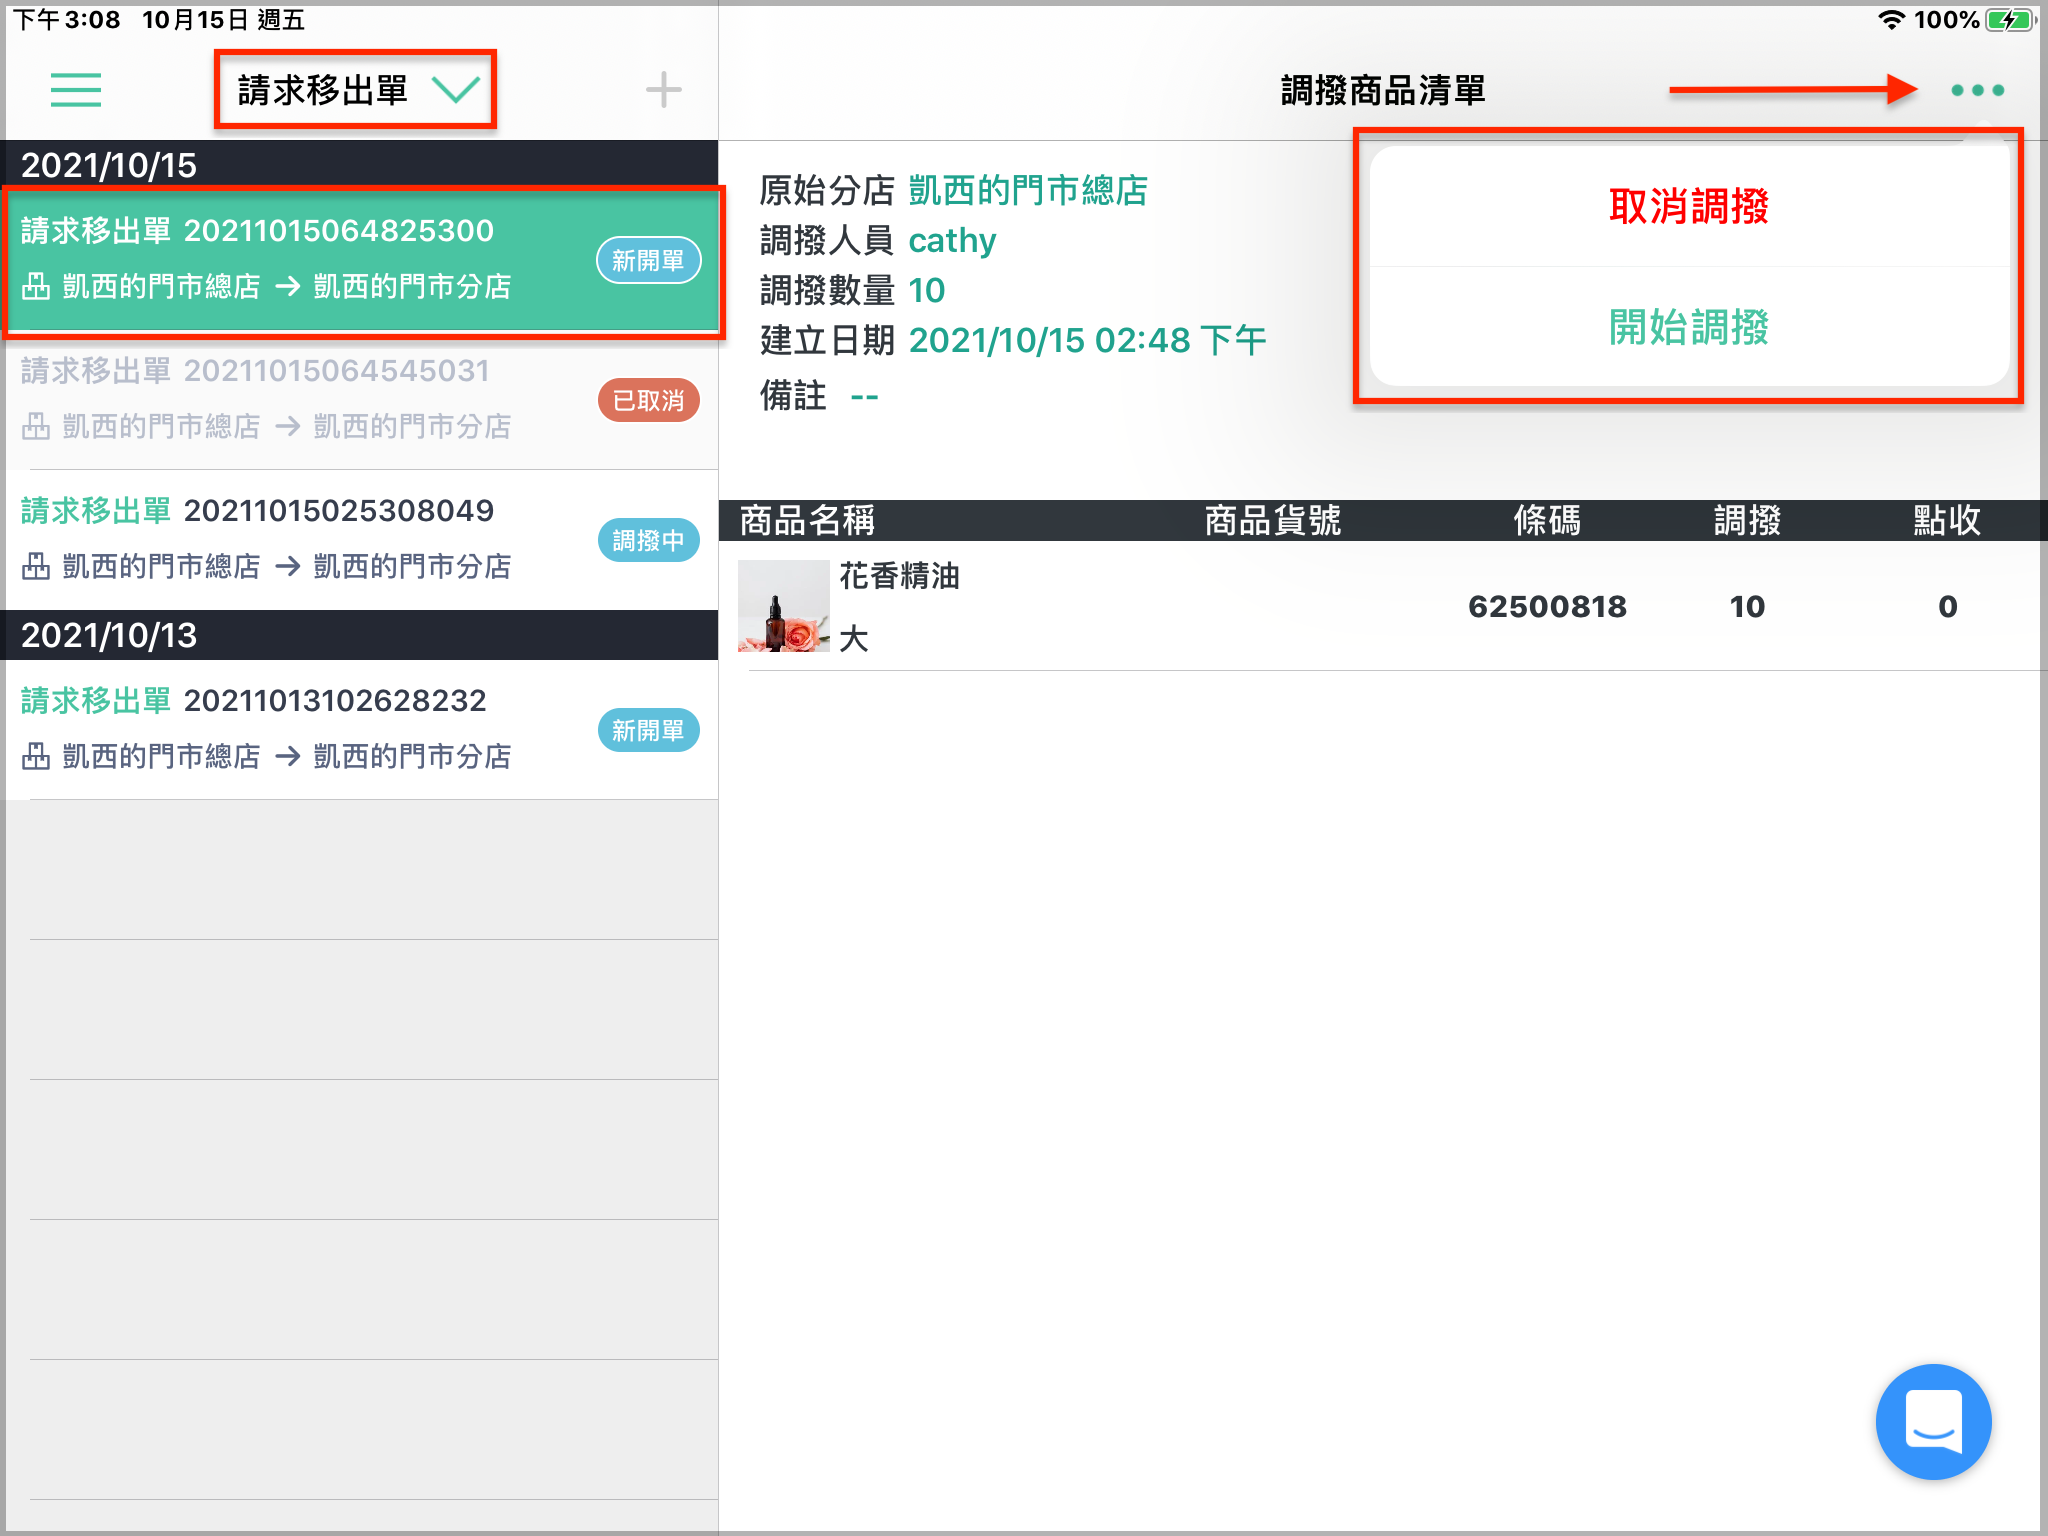The image size is (2048, 1536).
Task: Select order 請求移出單 20211015025308049
Action: (361, 539)
